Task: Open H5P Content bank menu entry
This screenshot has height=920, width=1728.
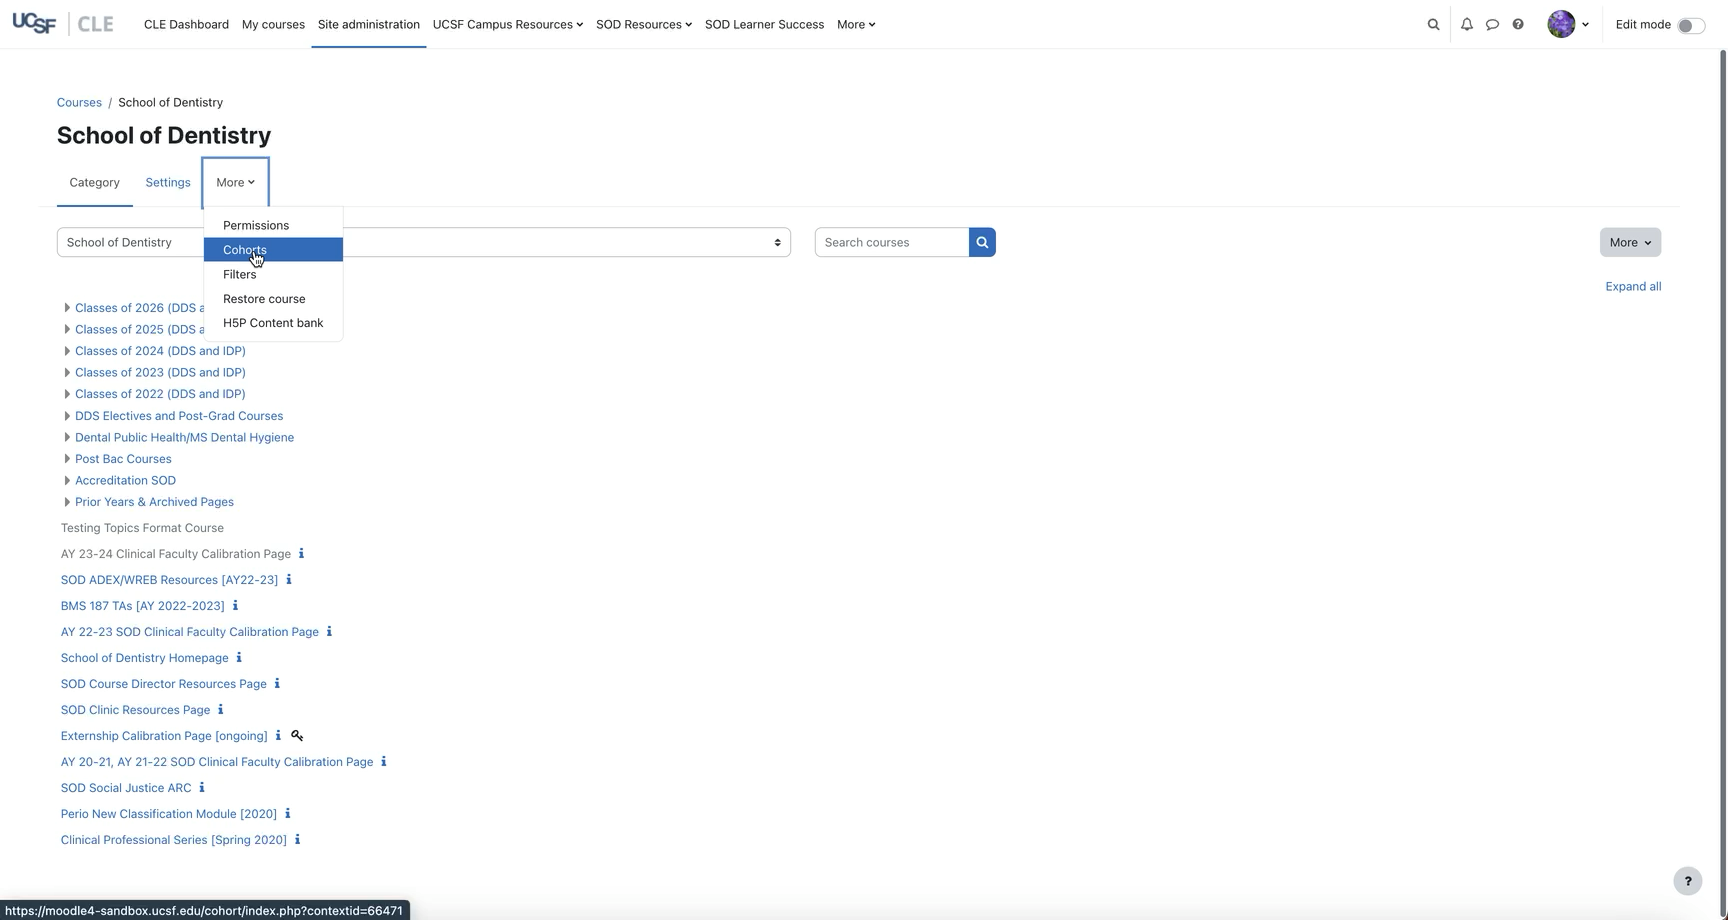Action: click(x=273, y=322)
